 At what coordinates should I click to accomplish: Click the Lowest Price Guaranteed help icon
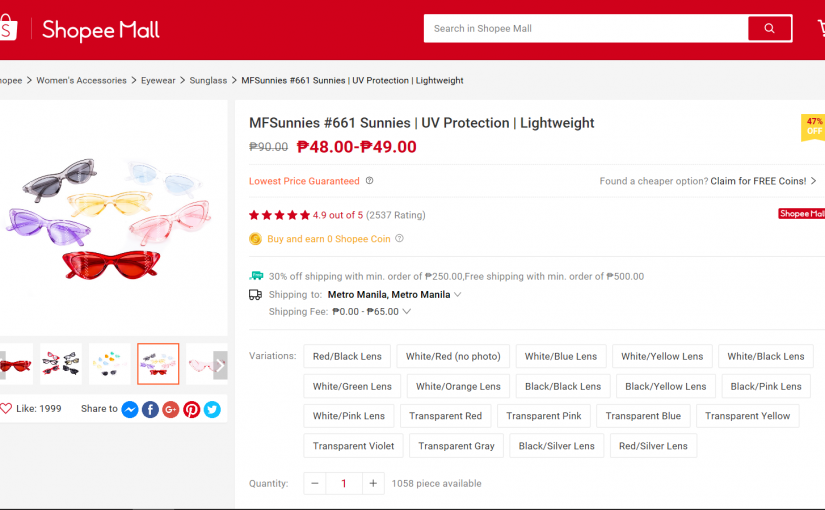tap(369, 181)
